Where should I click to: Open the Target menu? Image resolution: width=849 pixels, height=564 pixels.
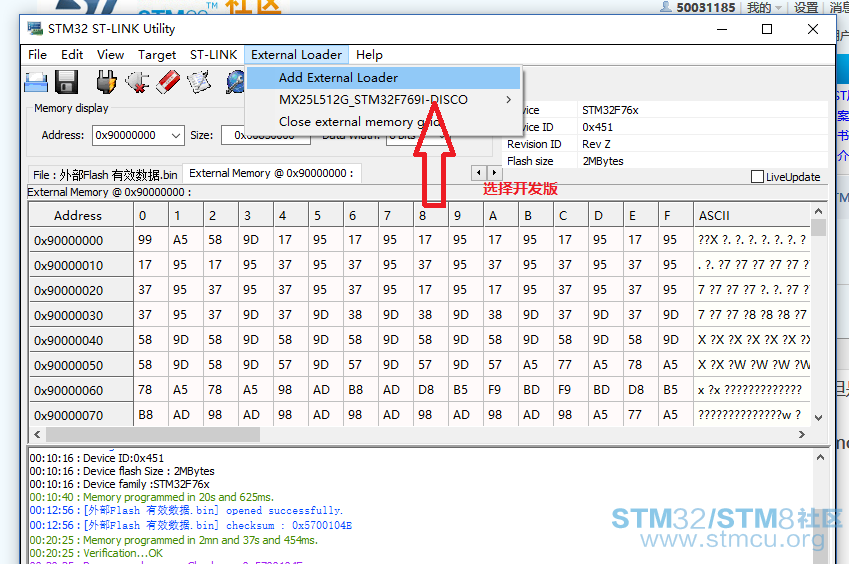157,55
